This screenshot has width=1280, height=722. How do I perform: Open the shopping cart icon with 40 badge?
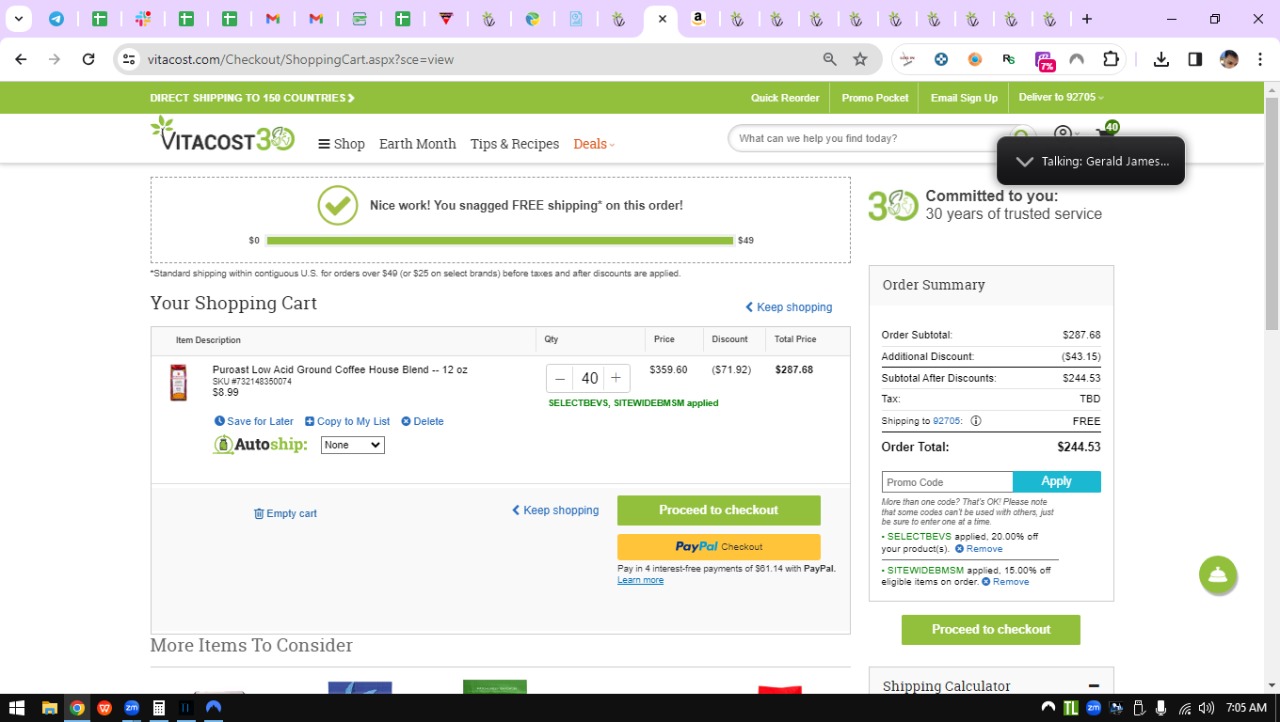click(1107, 133)
